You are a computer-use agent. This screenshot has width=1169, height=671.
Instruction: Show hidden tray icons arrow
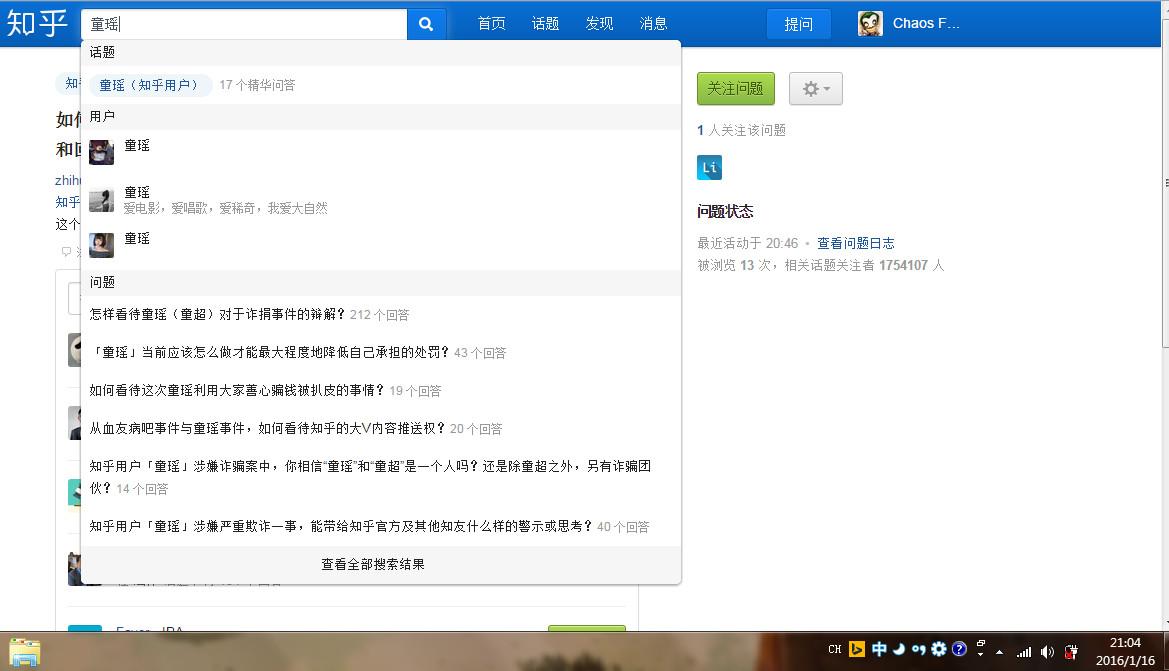coord(999,652)
